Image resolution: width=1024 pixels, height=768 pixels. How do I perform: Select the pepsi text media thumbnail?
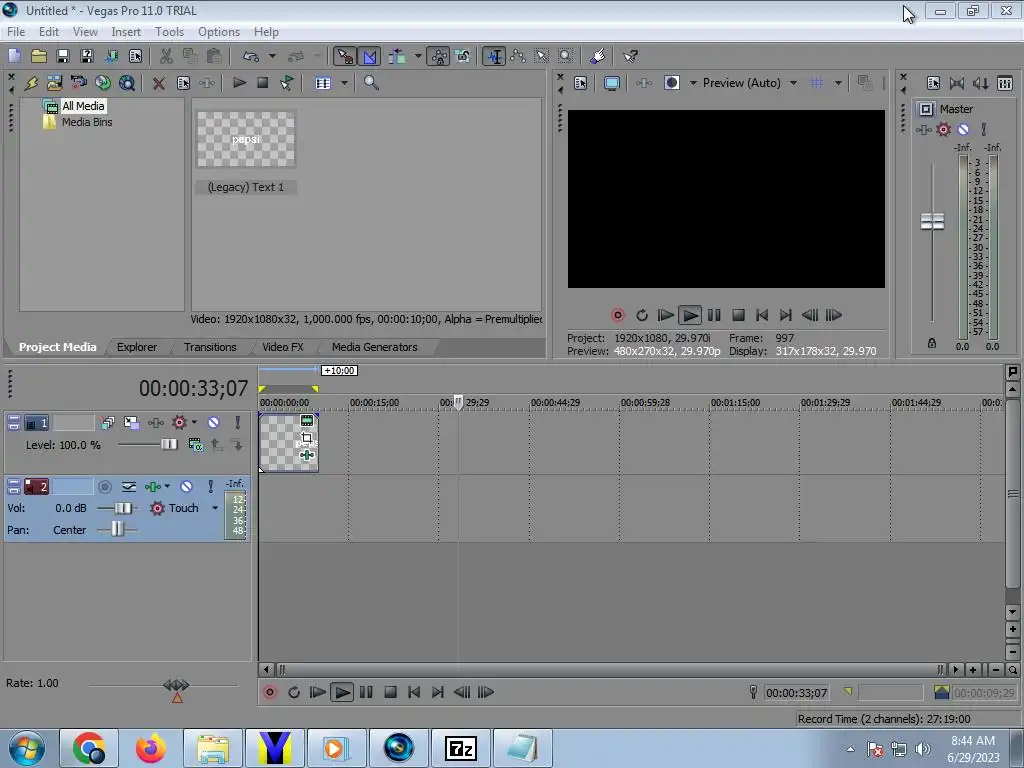tap(246, 139)
